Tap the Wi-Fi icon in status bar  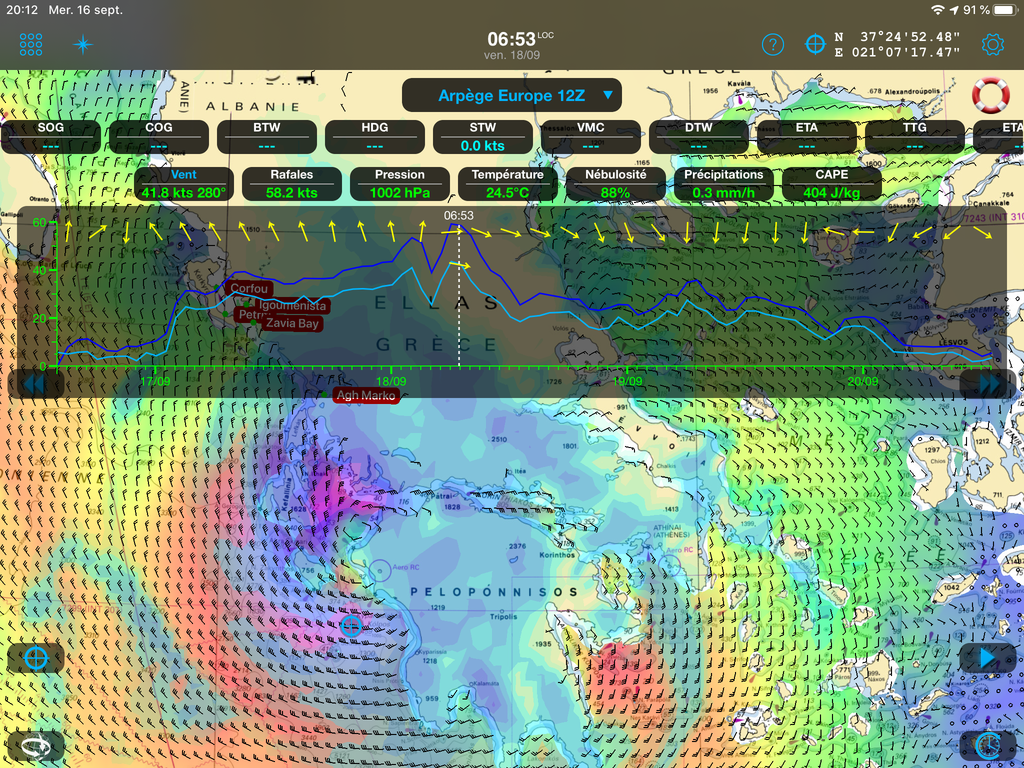pyautogui.click(x=938, y=10)
